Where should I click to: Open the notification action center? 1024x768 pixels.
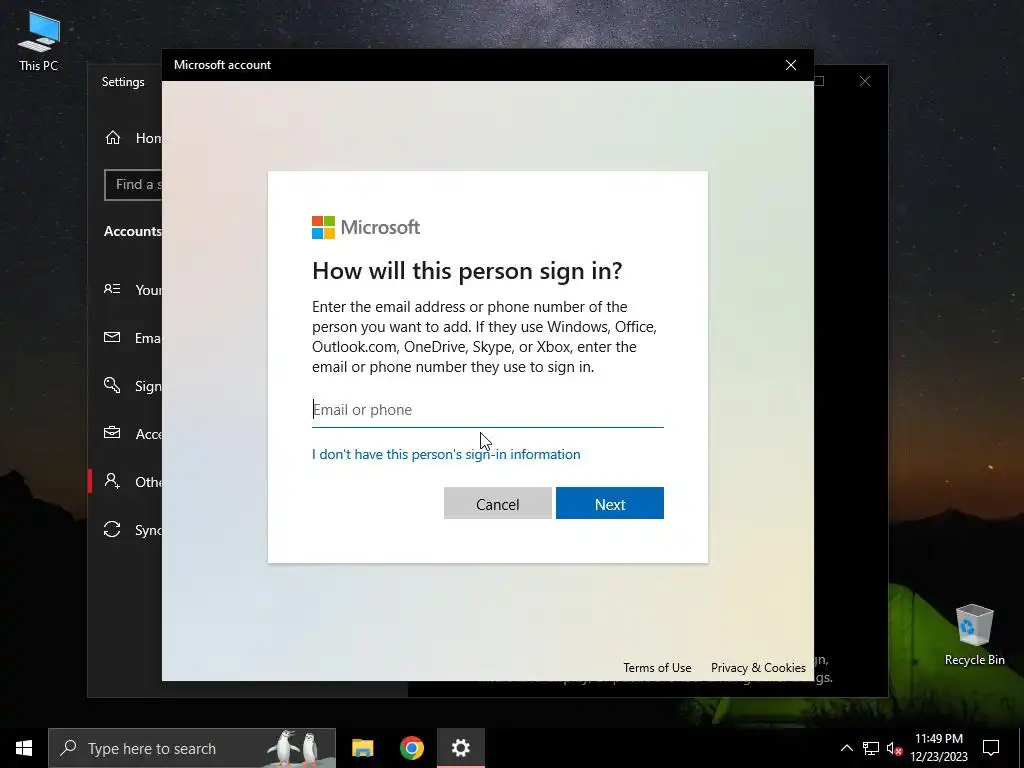991,748
